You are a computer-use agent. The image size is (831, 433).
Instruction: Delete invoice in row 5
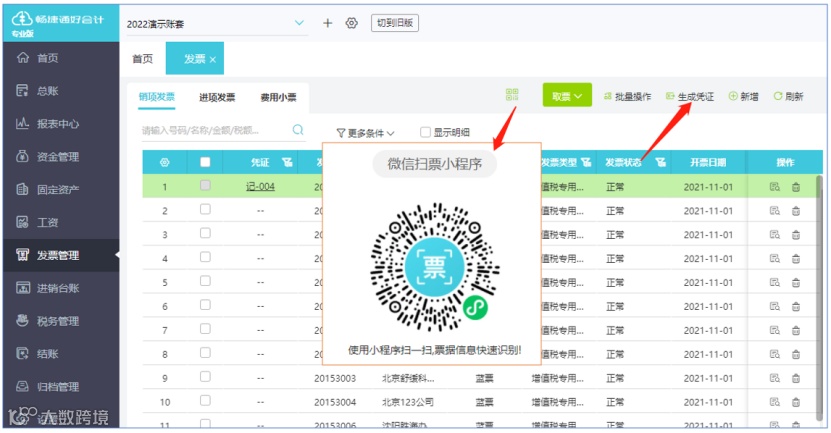tap(796, 282)
